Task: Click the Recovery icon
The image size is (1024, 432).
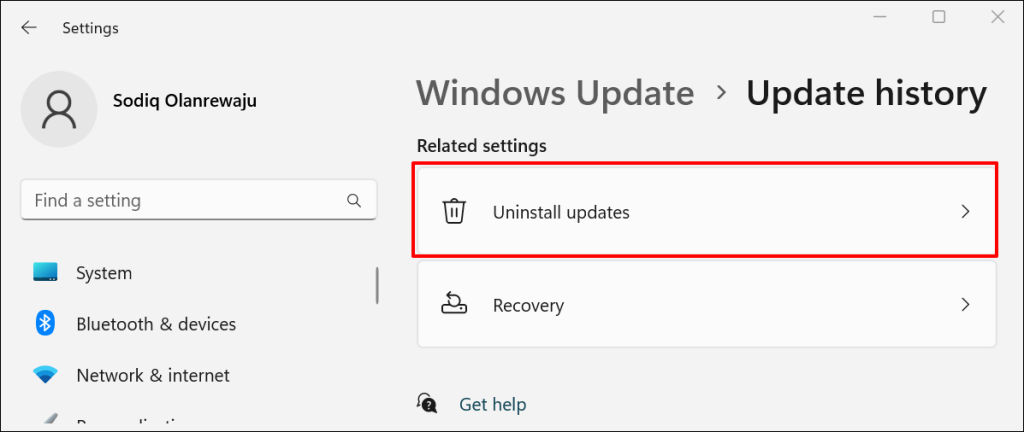Action: tap(454, 305)
